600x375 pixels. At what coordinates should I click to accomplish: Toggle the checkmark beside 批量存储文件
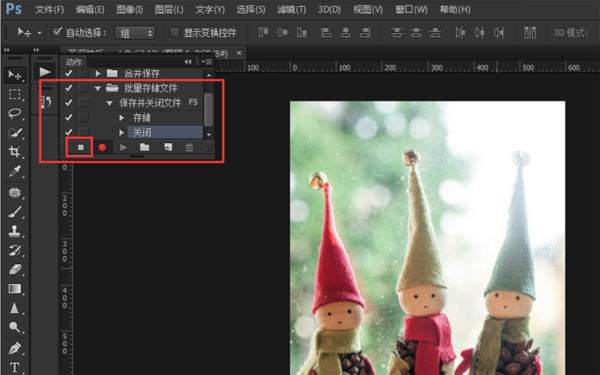(x=68, y=88)
